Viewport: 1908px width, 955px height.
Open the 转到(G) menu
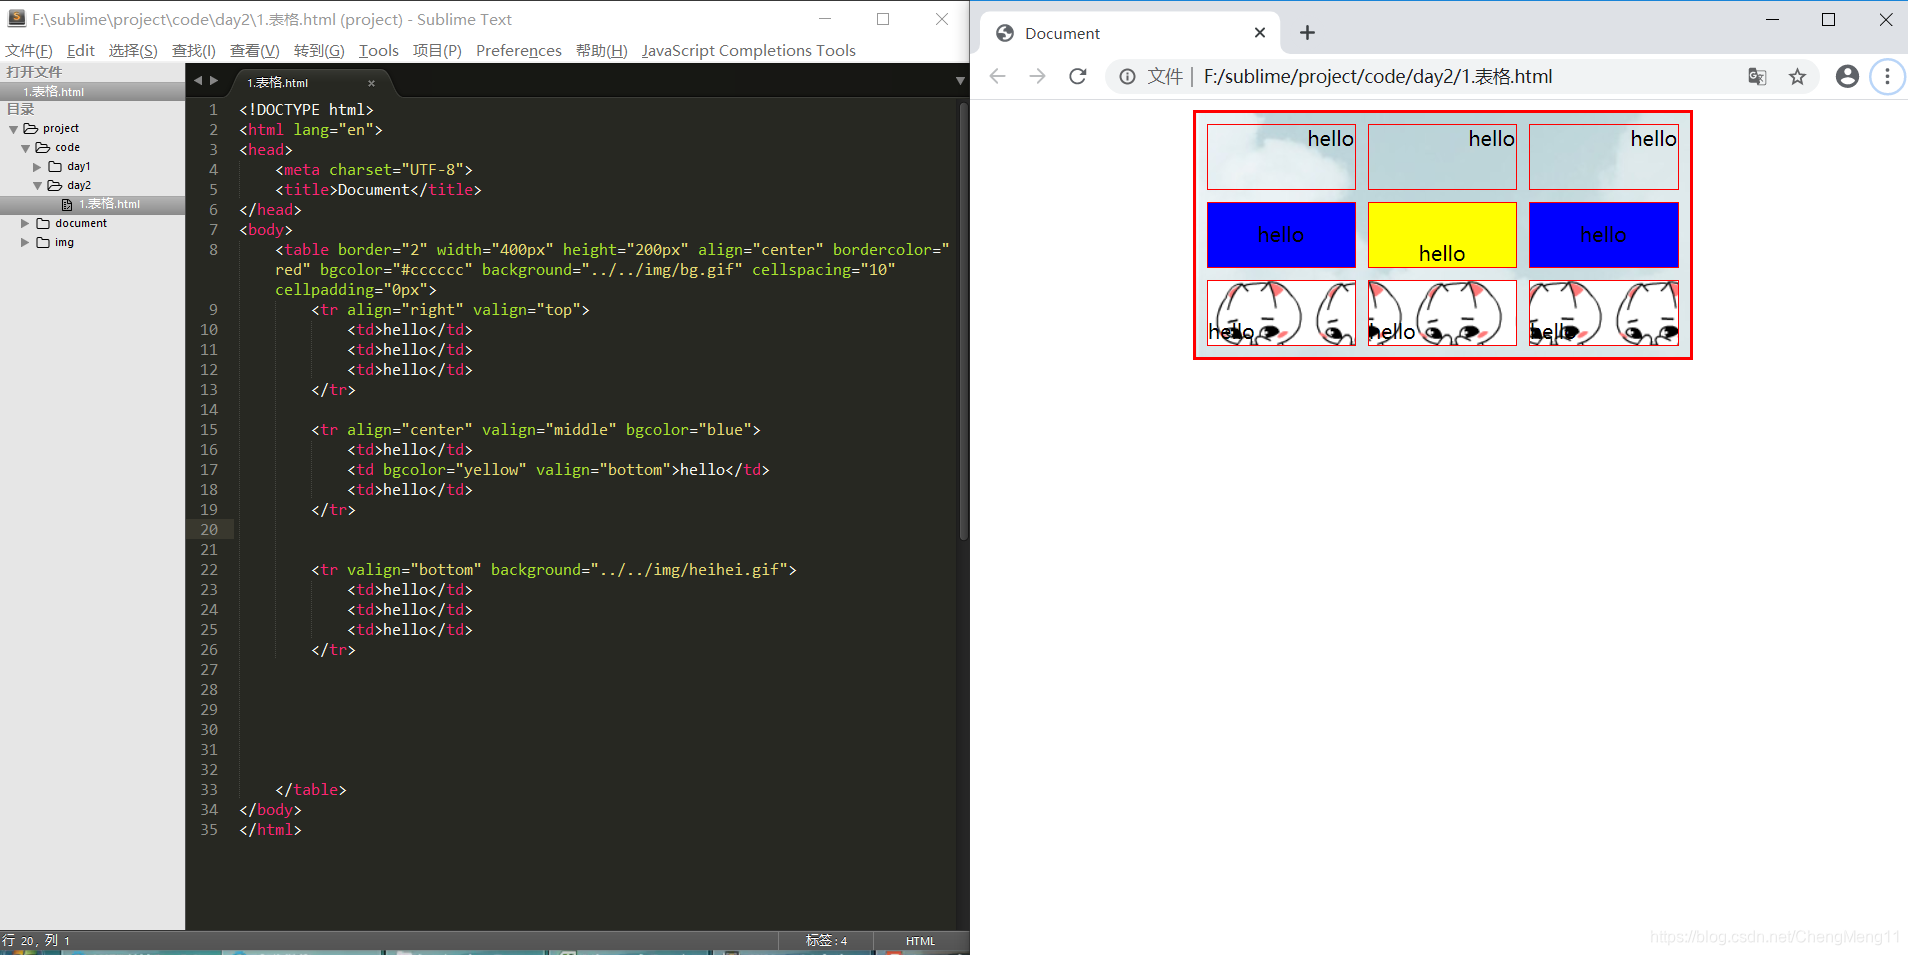319,51
